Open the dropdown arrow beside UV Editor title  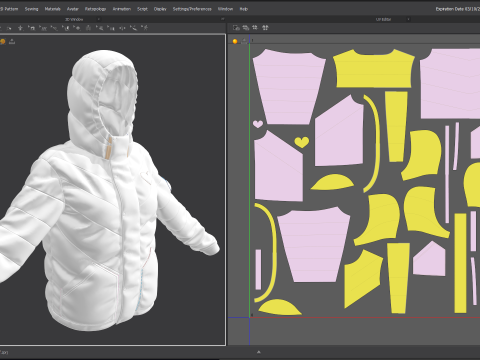pos(408,19)
